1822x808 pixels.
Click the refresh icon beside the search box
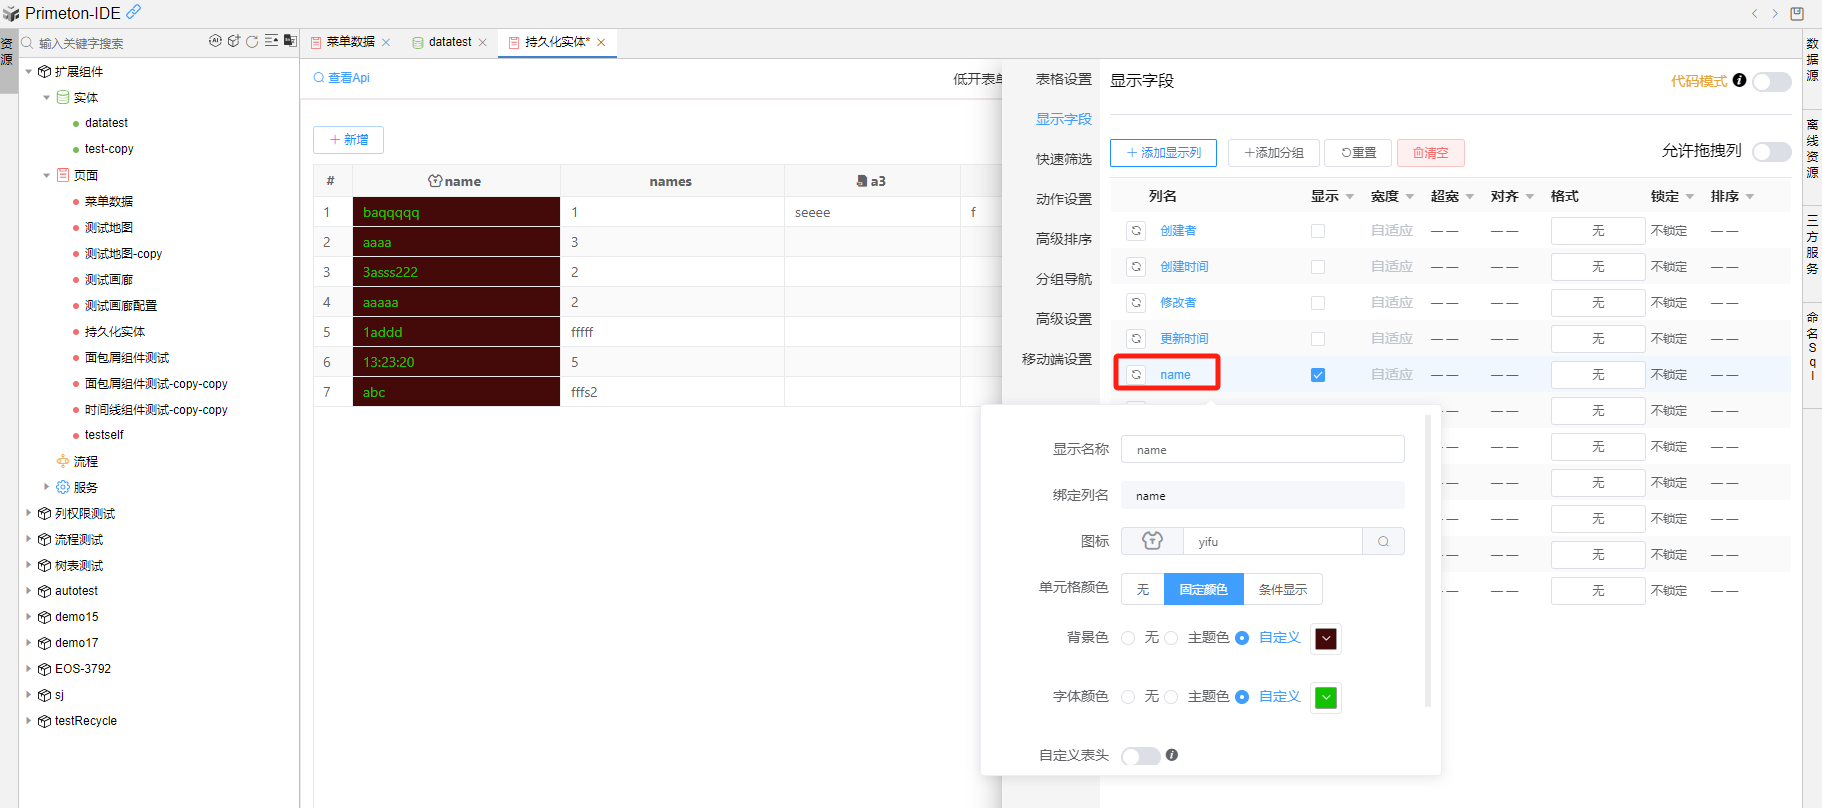tap(252, 41)
